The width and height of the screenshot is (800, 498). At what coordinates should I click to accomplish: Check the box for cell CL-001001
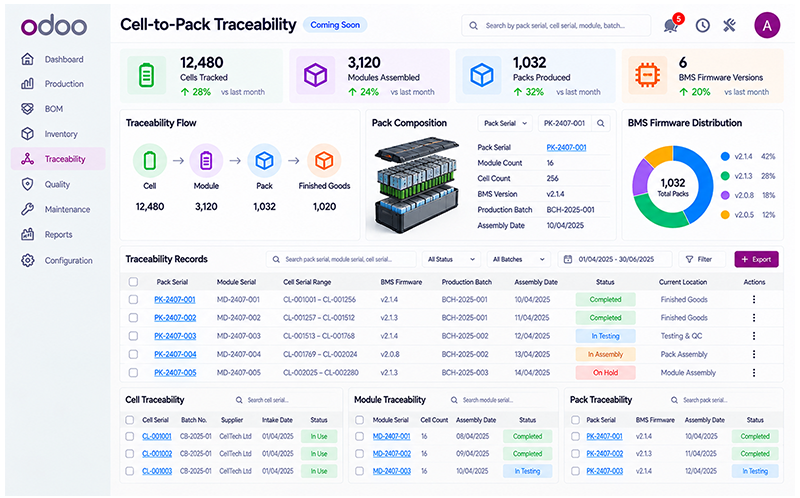[130, 436]
